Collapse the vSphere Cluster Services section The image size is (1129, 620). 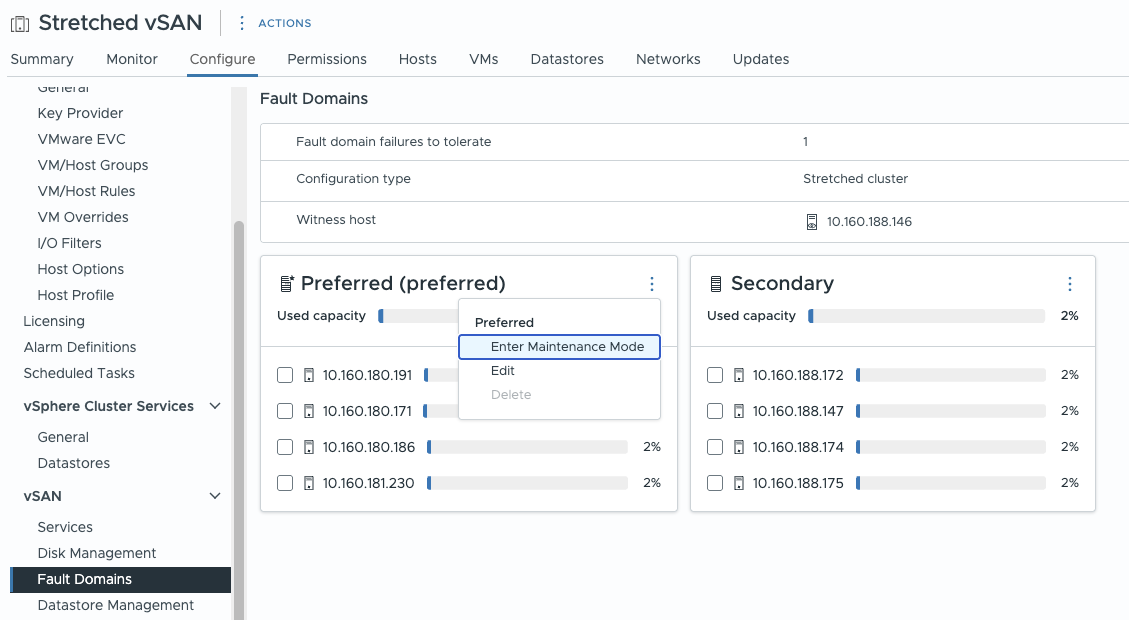click(x=215, y=406)
